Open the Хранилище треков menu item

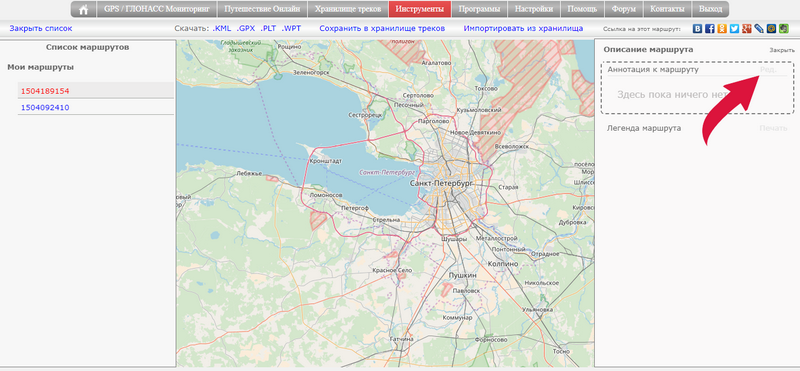click(x=348, y=9)
